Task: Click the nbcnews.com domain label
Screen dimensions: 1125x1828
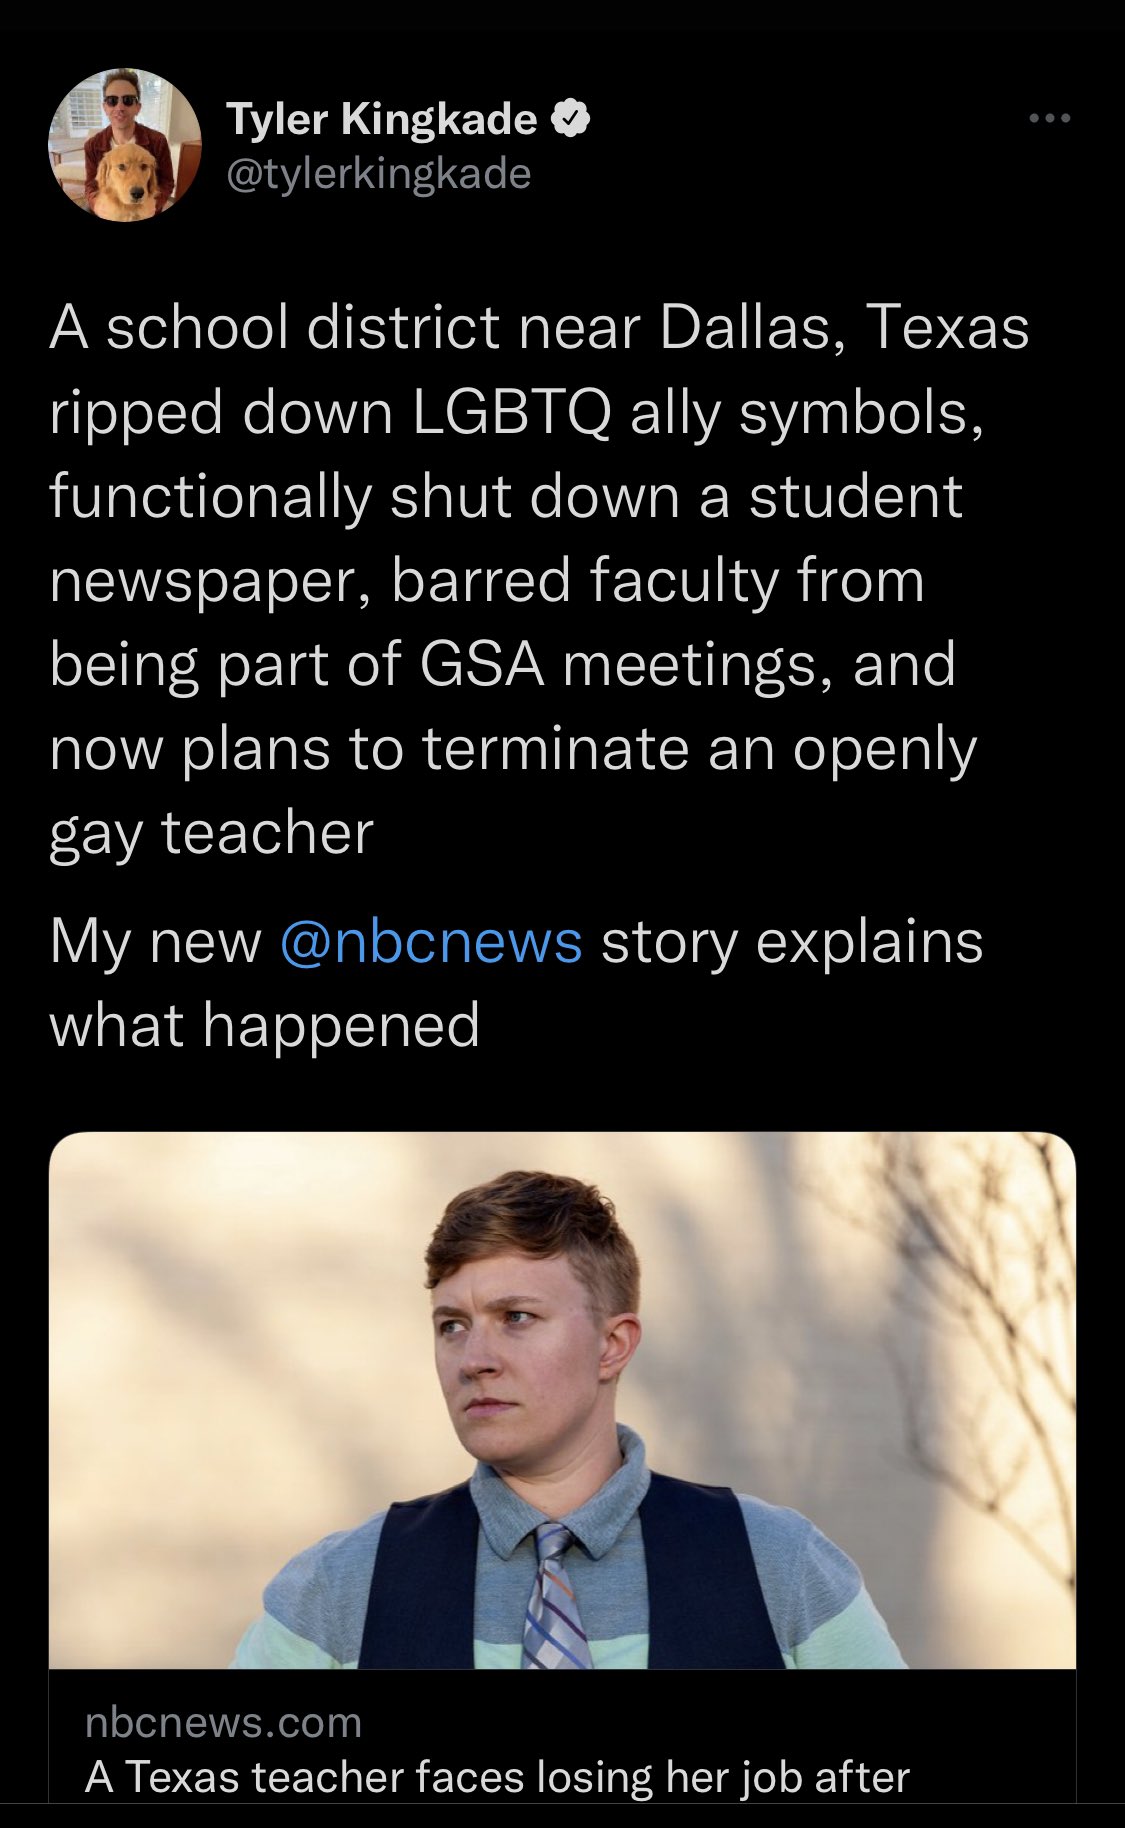Action: [223, 1723]
